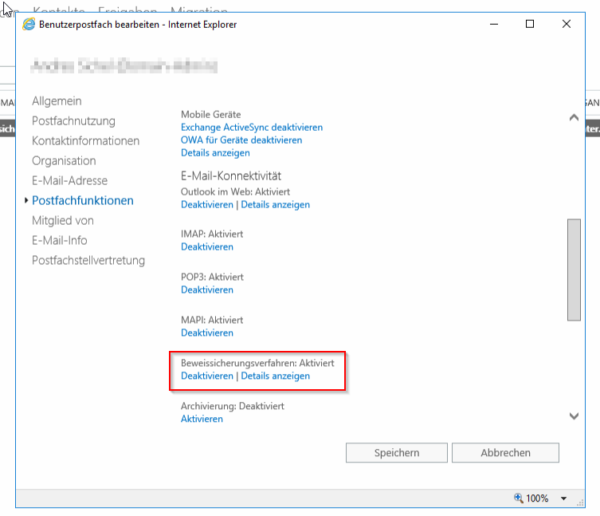Click the Speichern button
Screen dimensions: 600x516
397,453
